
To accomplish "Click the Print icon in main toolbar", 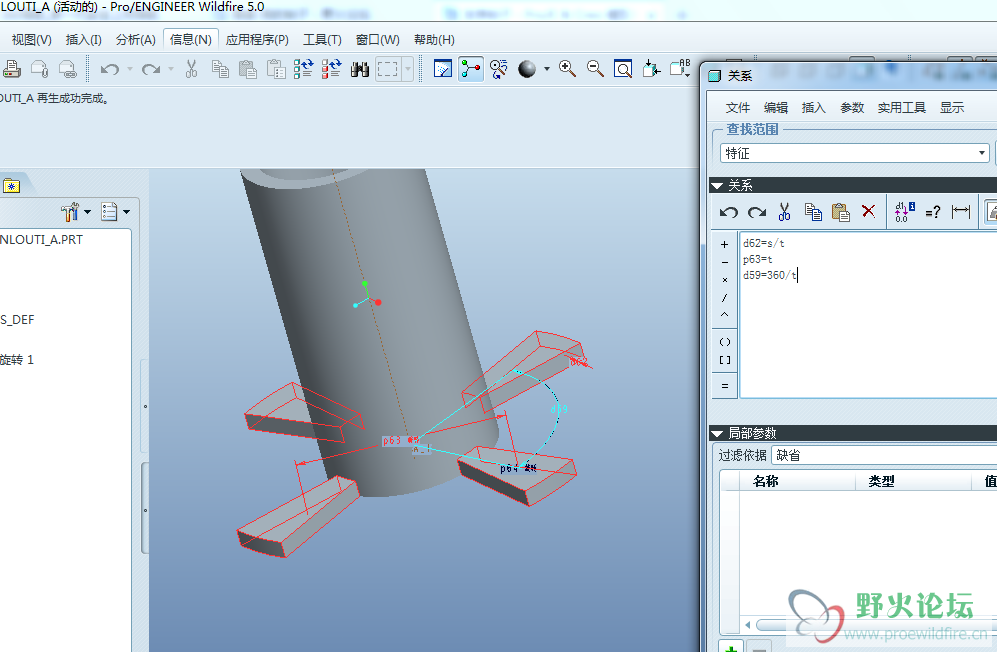I will tap(12, 69).
